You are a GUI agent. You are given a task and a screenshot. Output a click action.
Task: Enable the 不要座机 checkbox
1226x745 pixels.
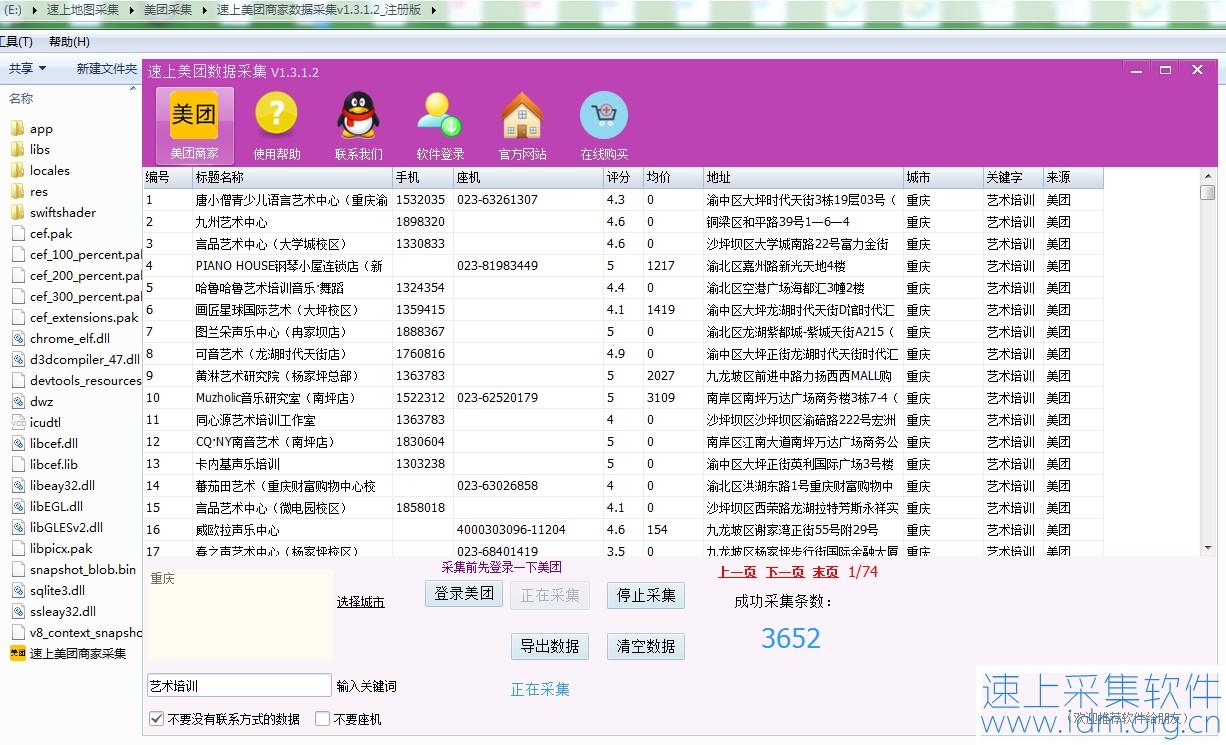pyautogui.click(x=322, y=718)
